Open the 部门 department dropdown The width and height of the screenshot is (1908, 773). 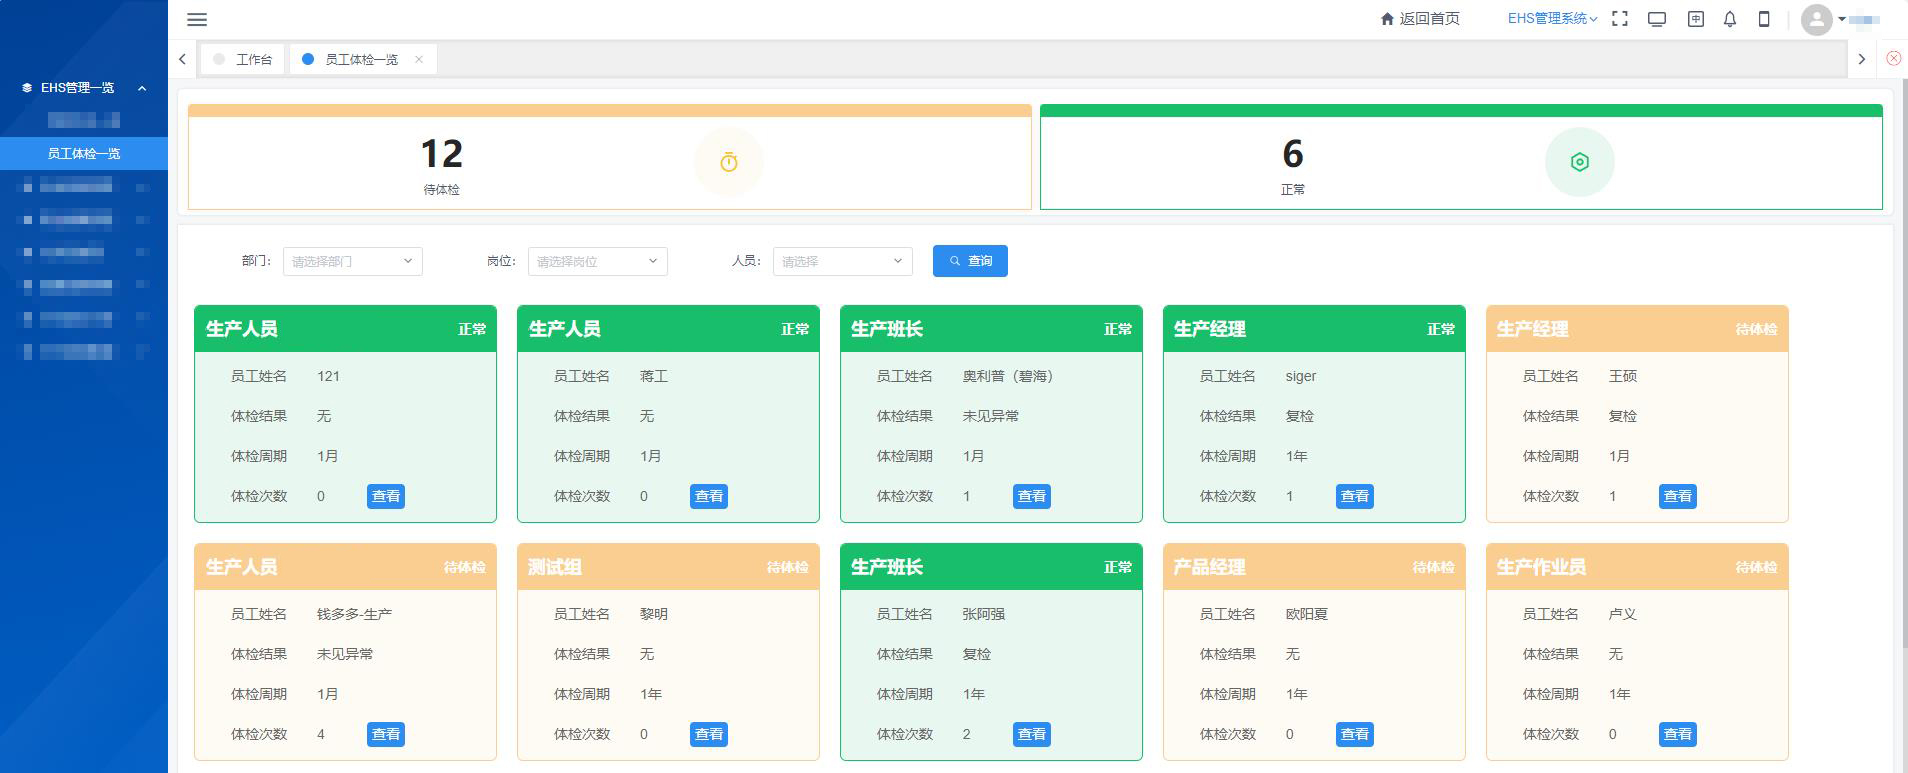click(x=352, y=261)
